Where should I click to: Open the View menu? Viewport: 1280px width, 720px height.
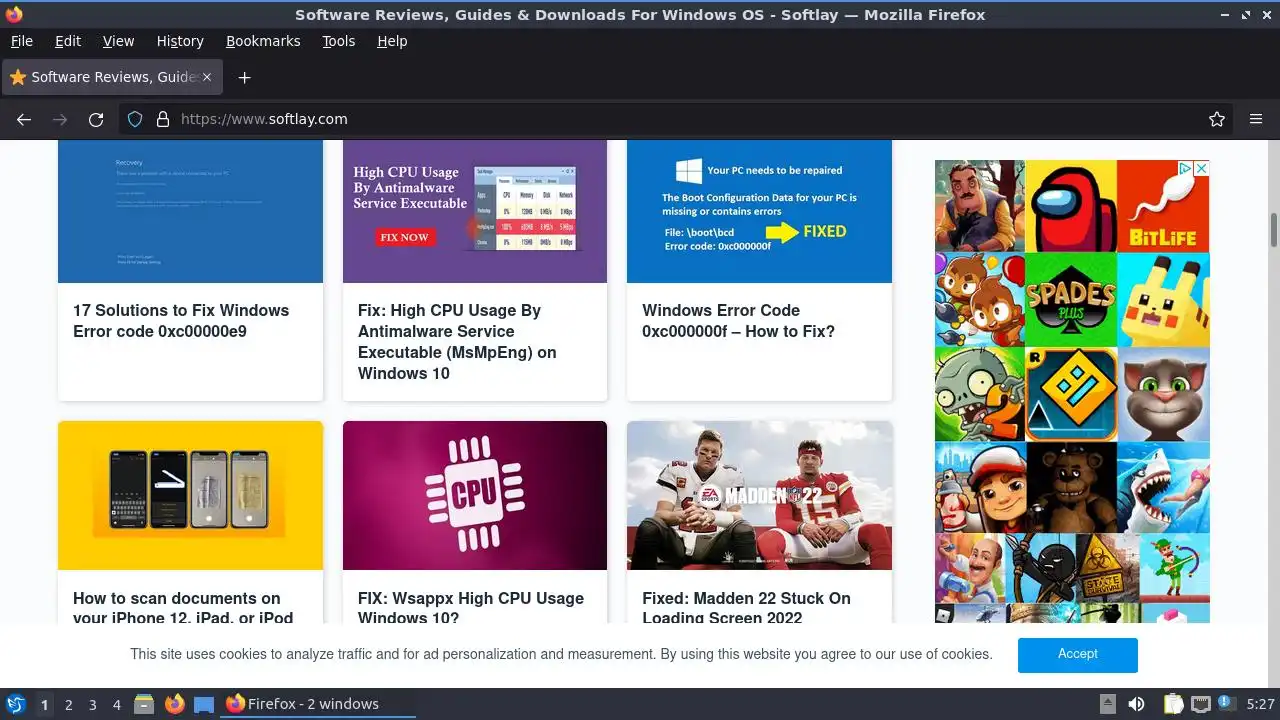pos(118,41)
